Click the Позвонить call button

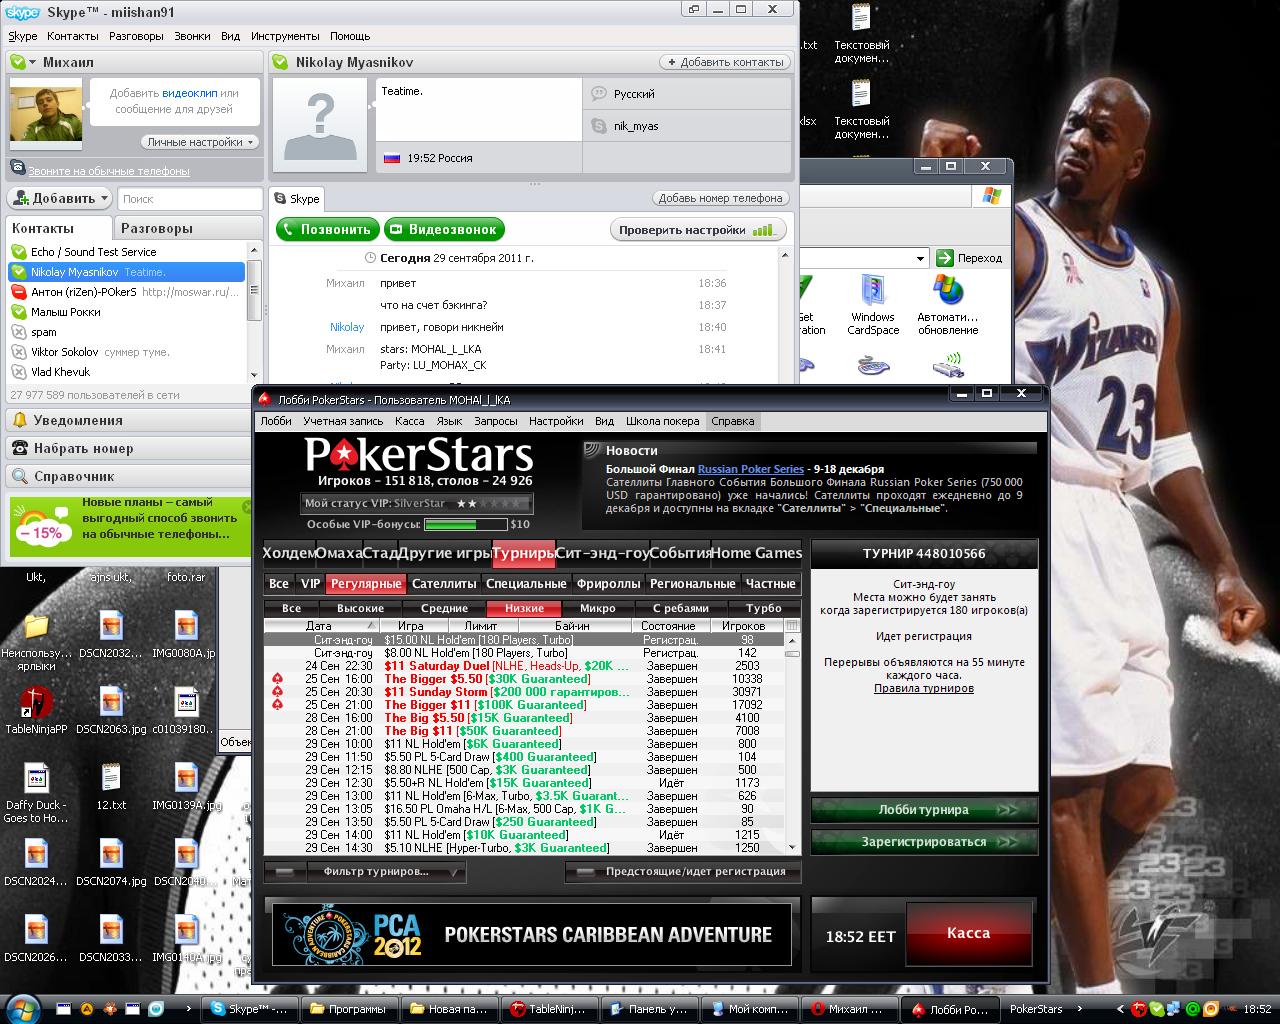tap(328, 229)
